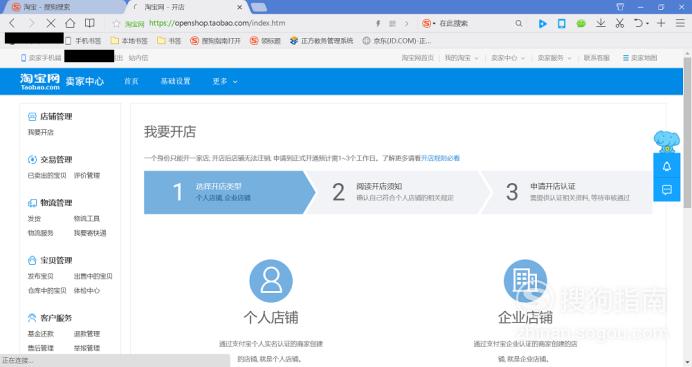Click the 企业店铺 building icon

click(525, 281)
